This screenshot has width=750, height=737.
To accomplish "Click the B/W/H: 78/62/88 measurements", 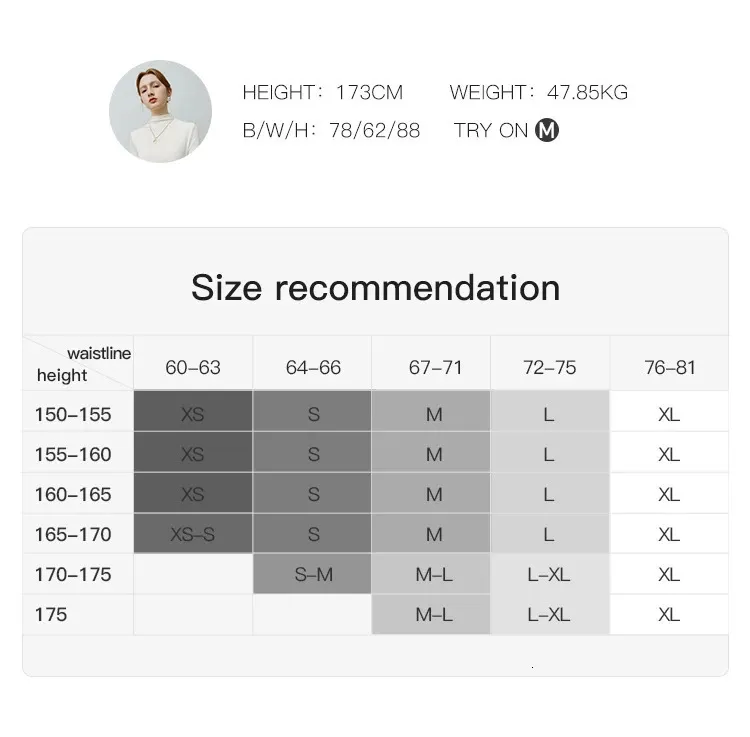I will pos(331,130).
